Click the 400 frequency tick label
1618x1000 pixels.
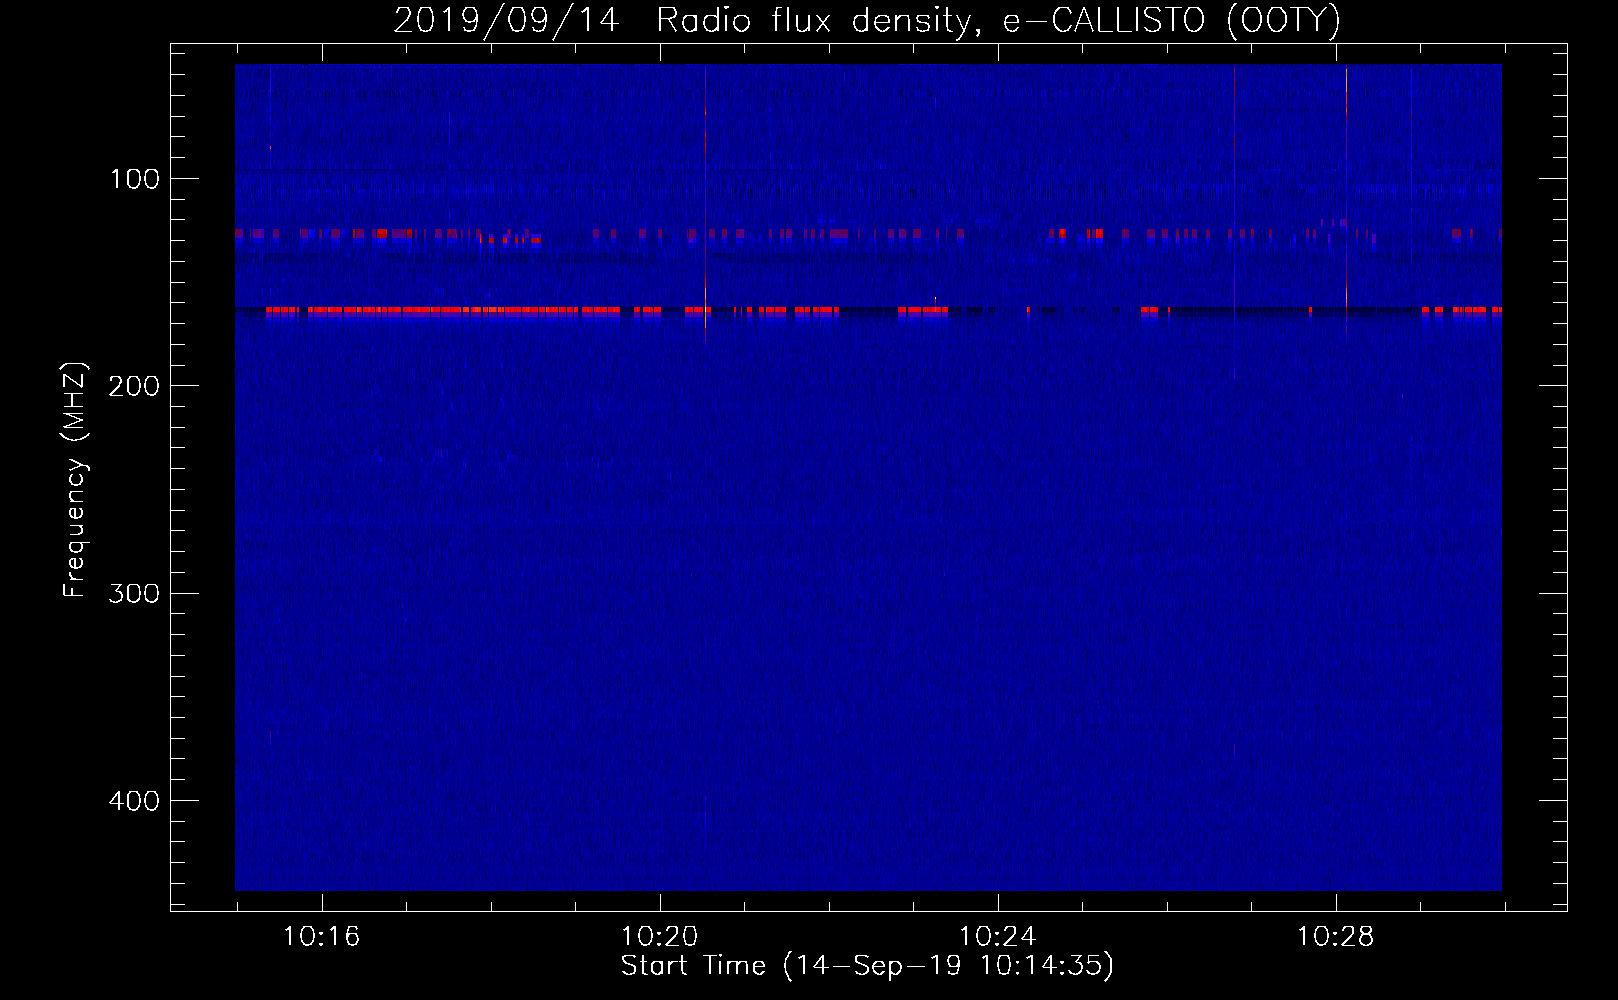pos(134,801)
